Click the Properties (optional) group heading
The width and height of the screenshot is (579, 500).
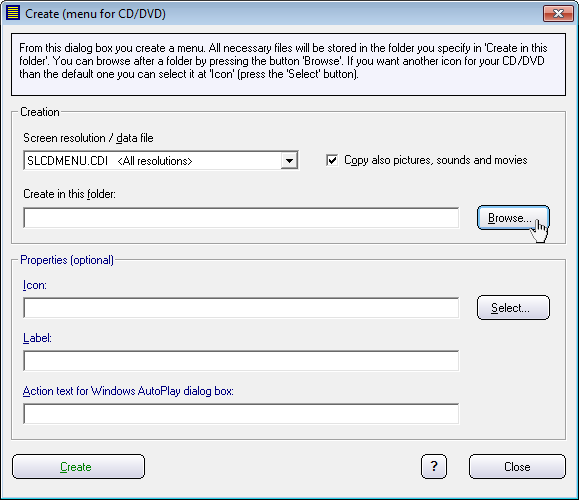(67, 260)
